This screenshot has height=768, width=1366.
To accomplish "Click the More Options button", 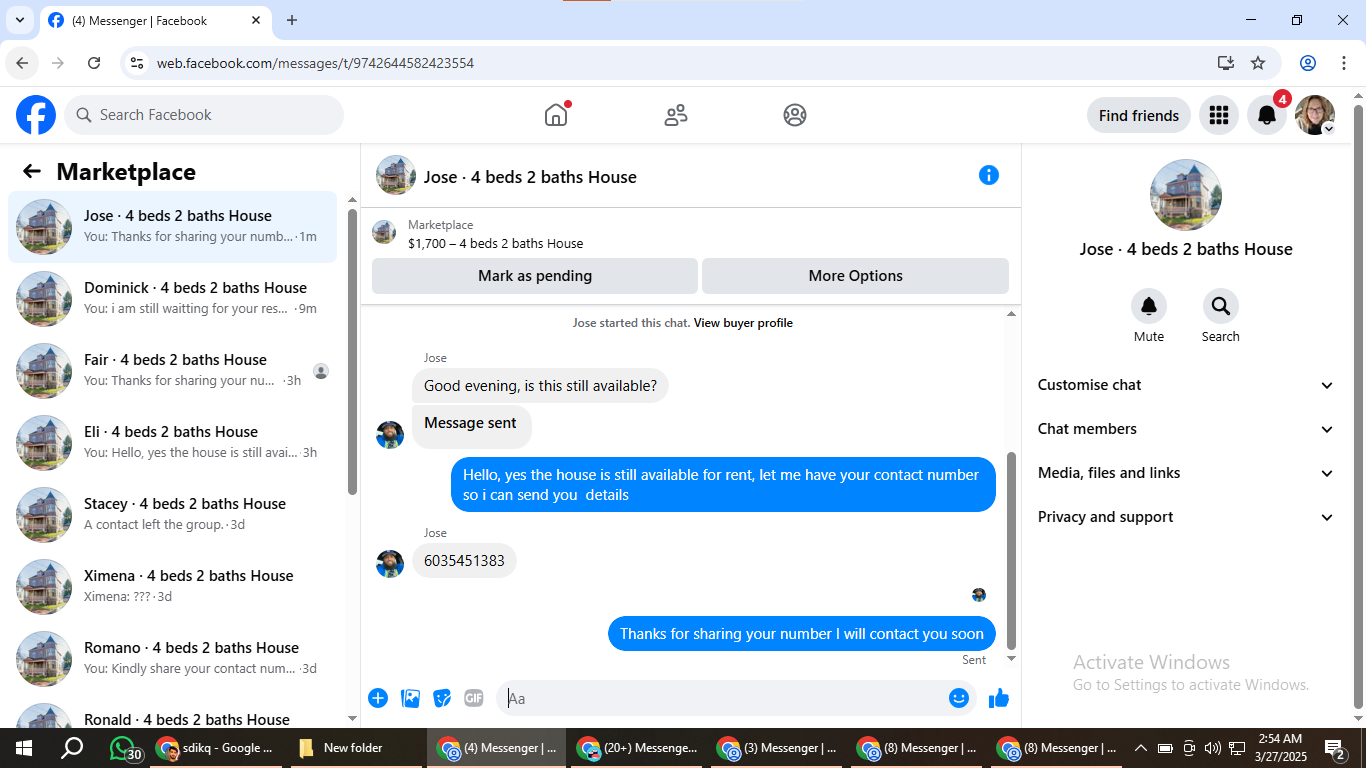I will point(855,276).
